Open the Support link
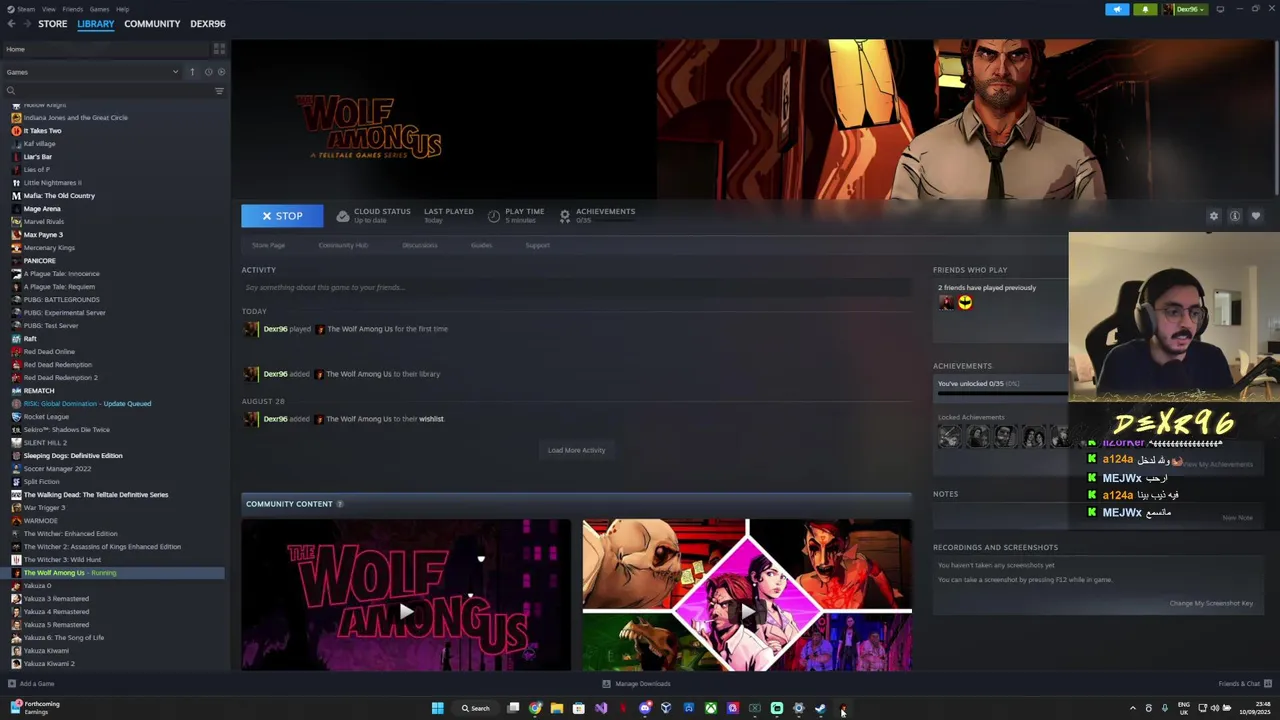The width and height of the screenshot is (1280, 720). click(x=538, y=245)
